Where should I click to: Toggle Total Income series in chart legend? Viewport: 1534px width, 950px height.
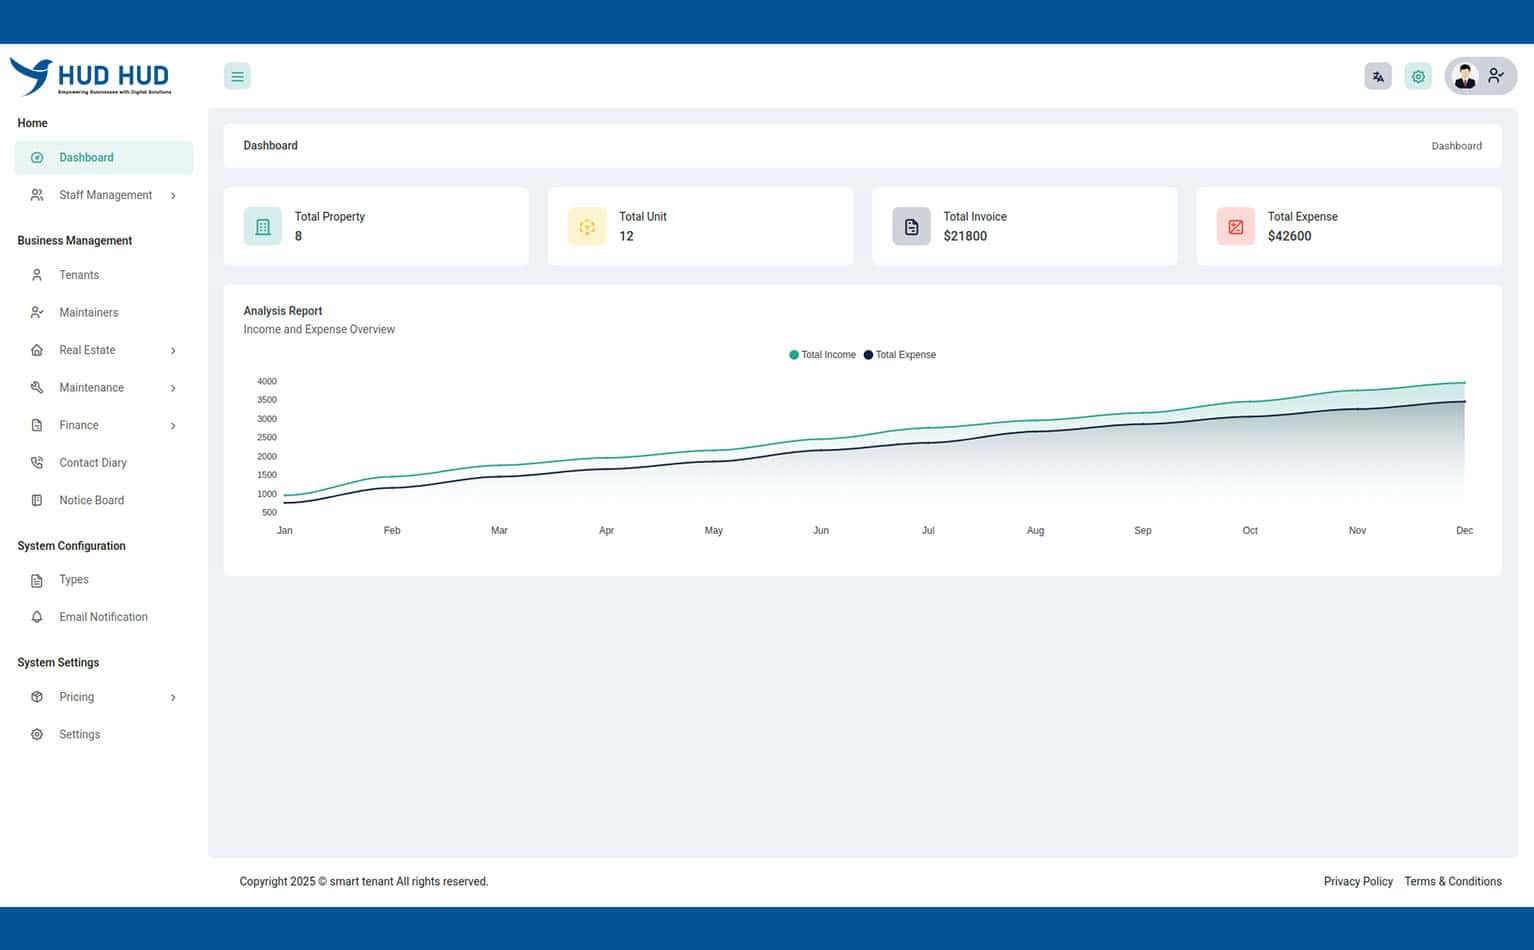[822, 355]
